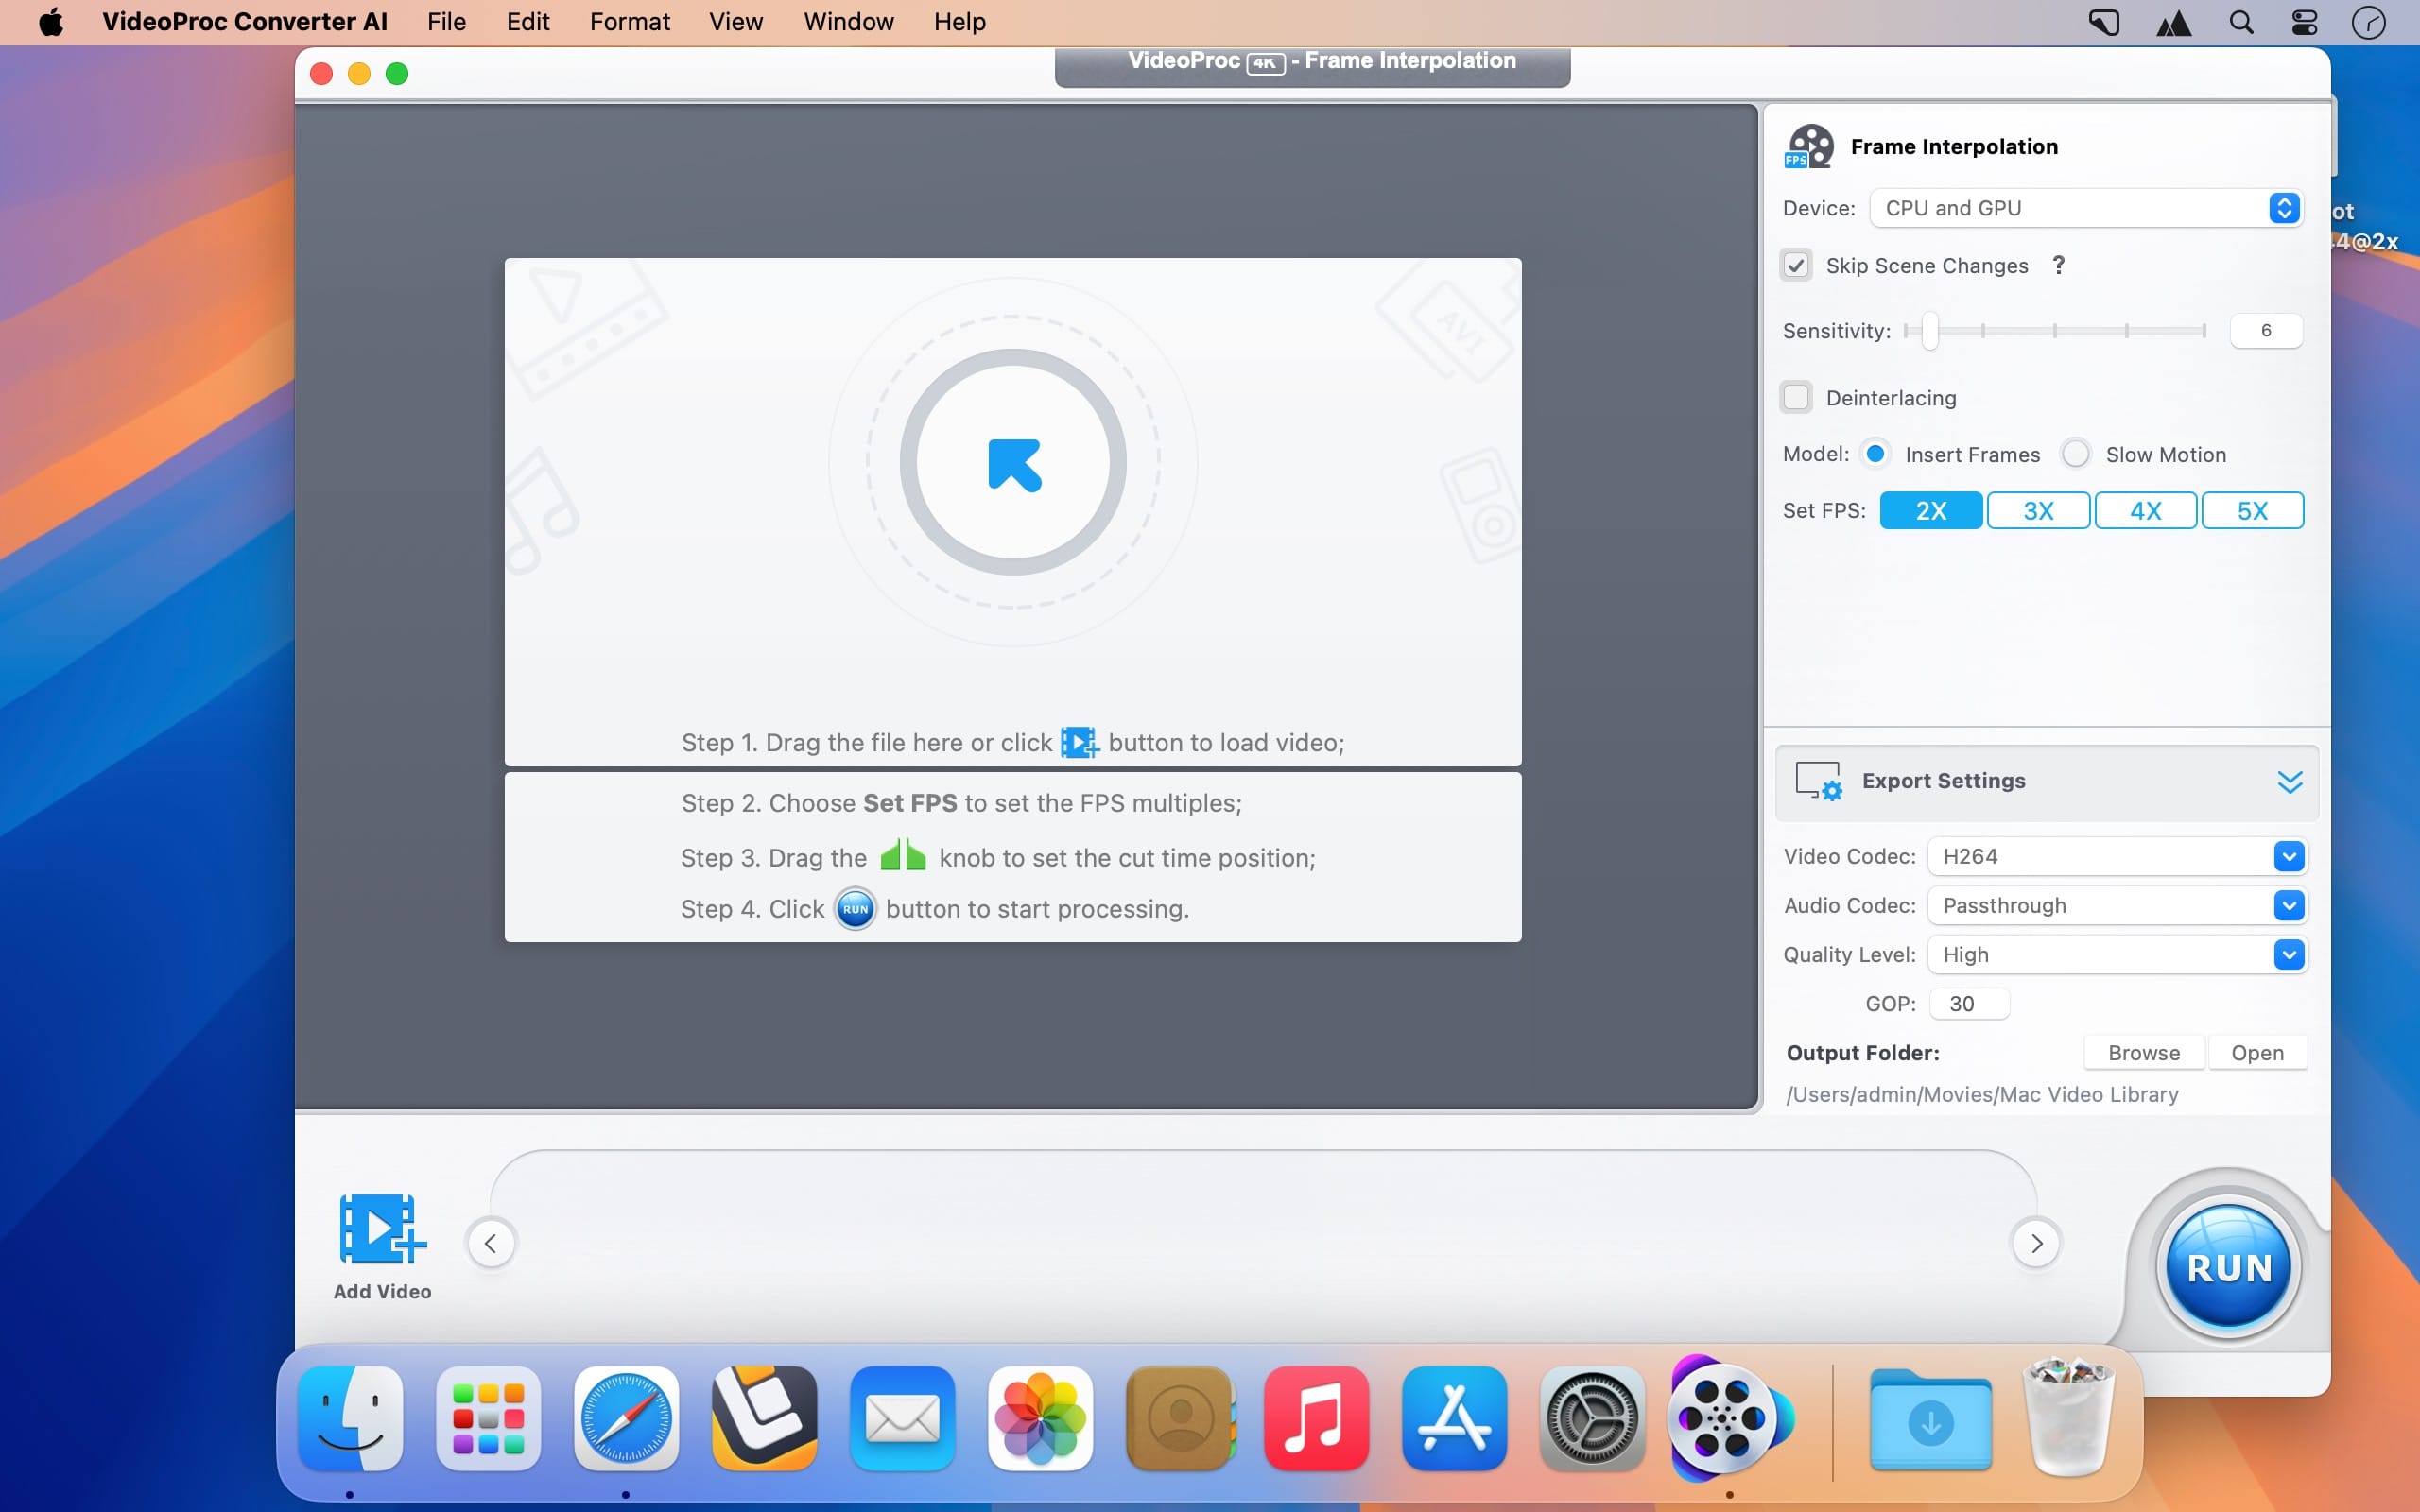Open the Format menu

click(629, 21)
